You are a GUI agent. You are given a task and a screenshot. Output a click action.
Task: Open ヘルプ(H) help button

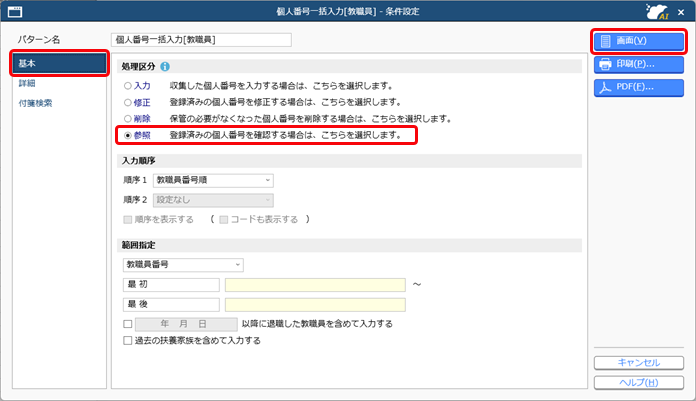point(639,383)
